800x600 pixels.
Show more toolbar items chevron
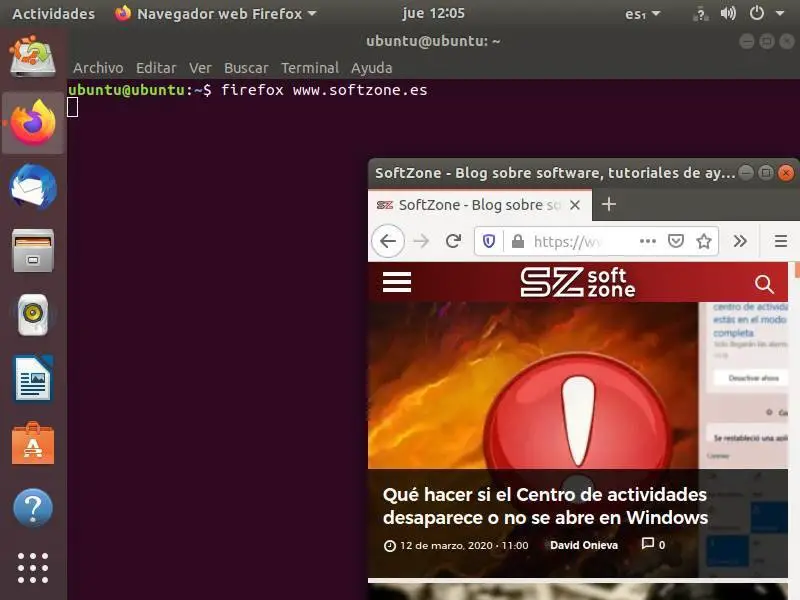click(x=740, y=241)
